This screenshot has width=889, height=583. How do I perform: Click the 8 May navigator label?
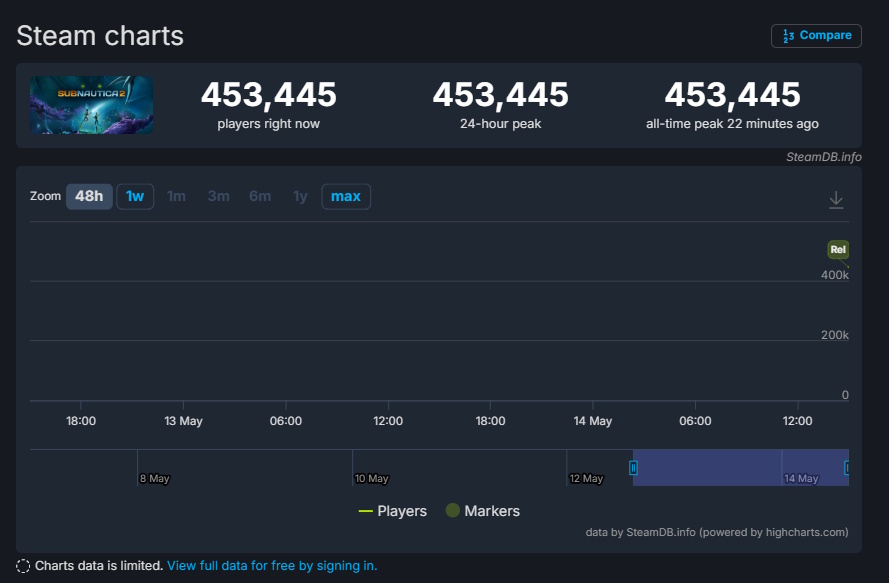[154, 478]
